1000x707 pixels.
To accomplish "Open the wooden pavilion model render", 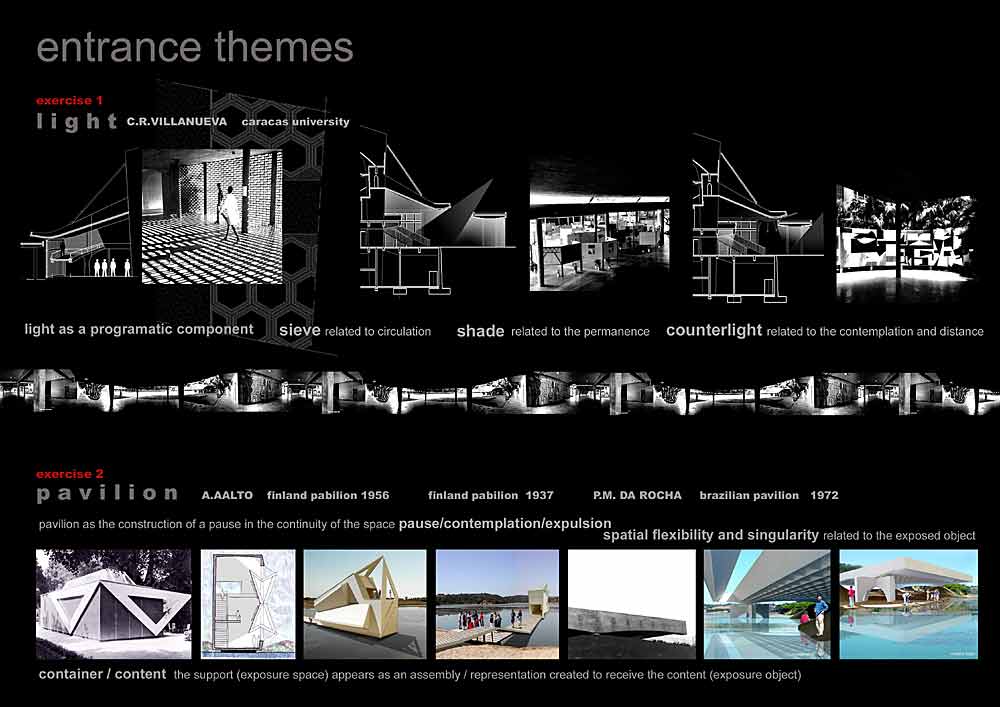I will (x=364, y=604).
